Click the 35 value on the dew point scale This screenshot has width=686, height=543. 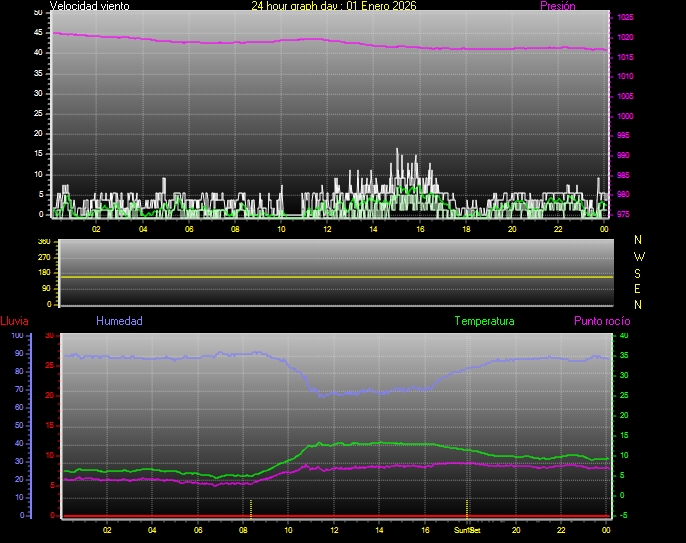pyautogui.click(x=624, y=336)
